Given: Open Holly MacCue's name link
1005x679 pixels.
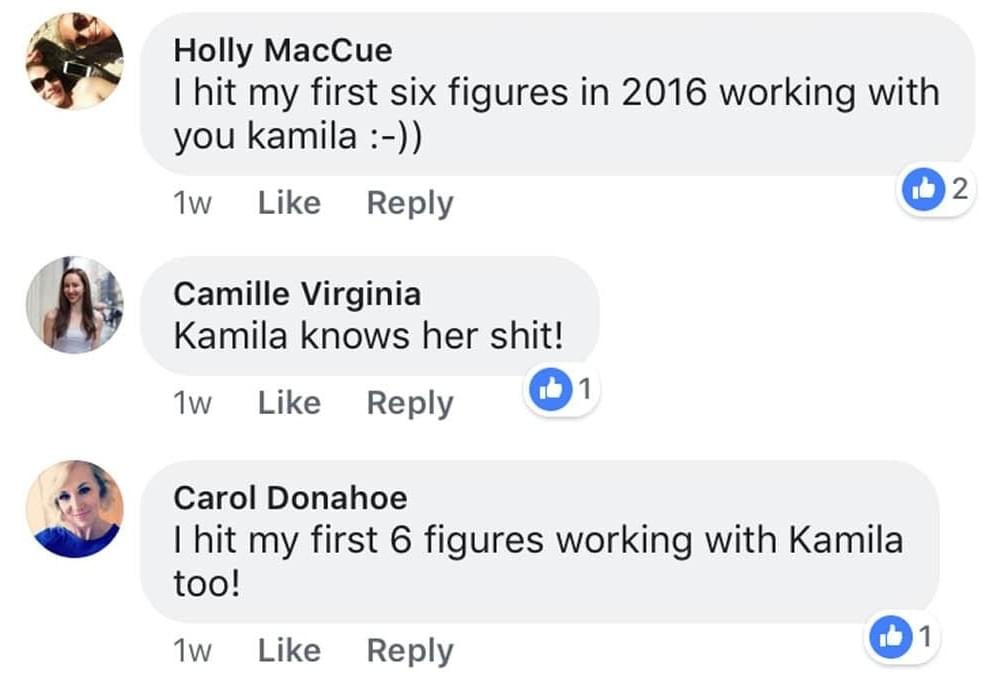Looking at the screenshot, I should [283, 51].
